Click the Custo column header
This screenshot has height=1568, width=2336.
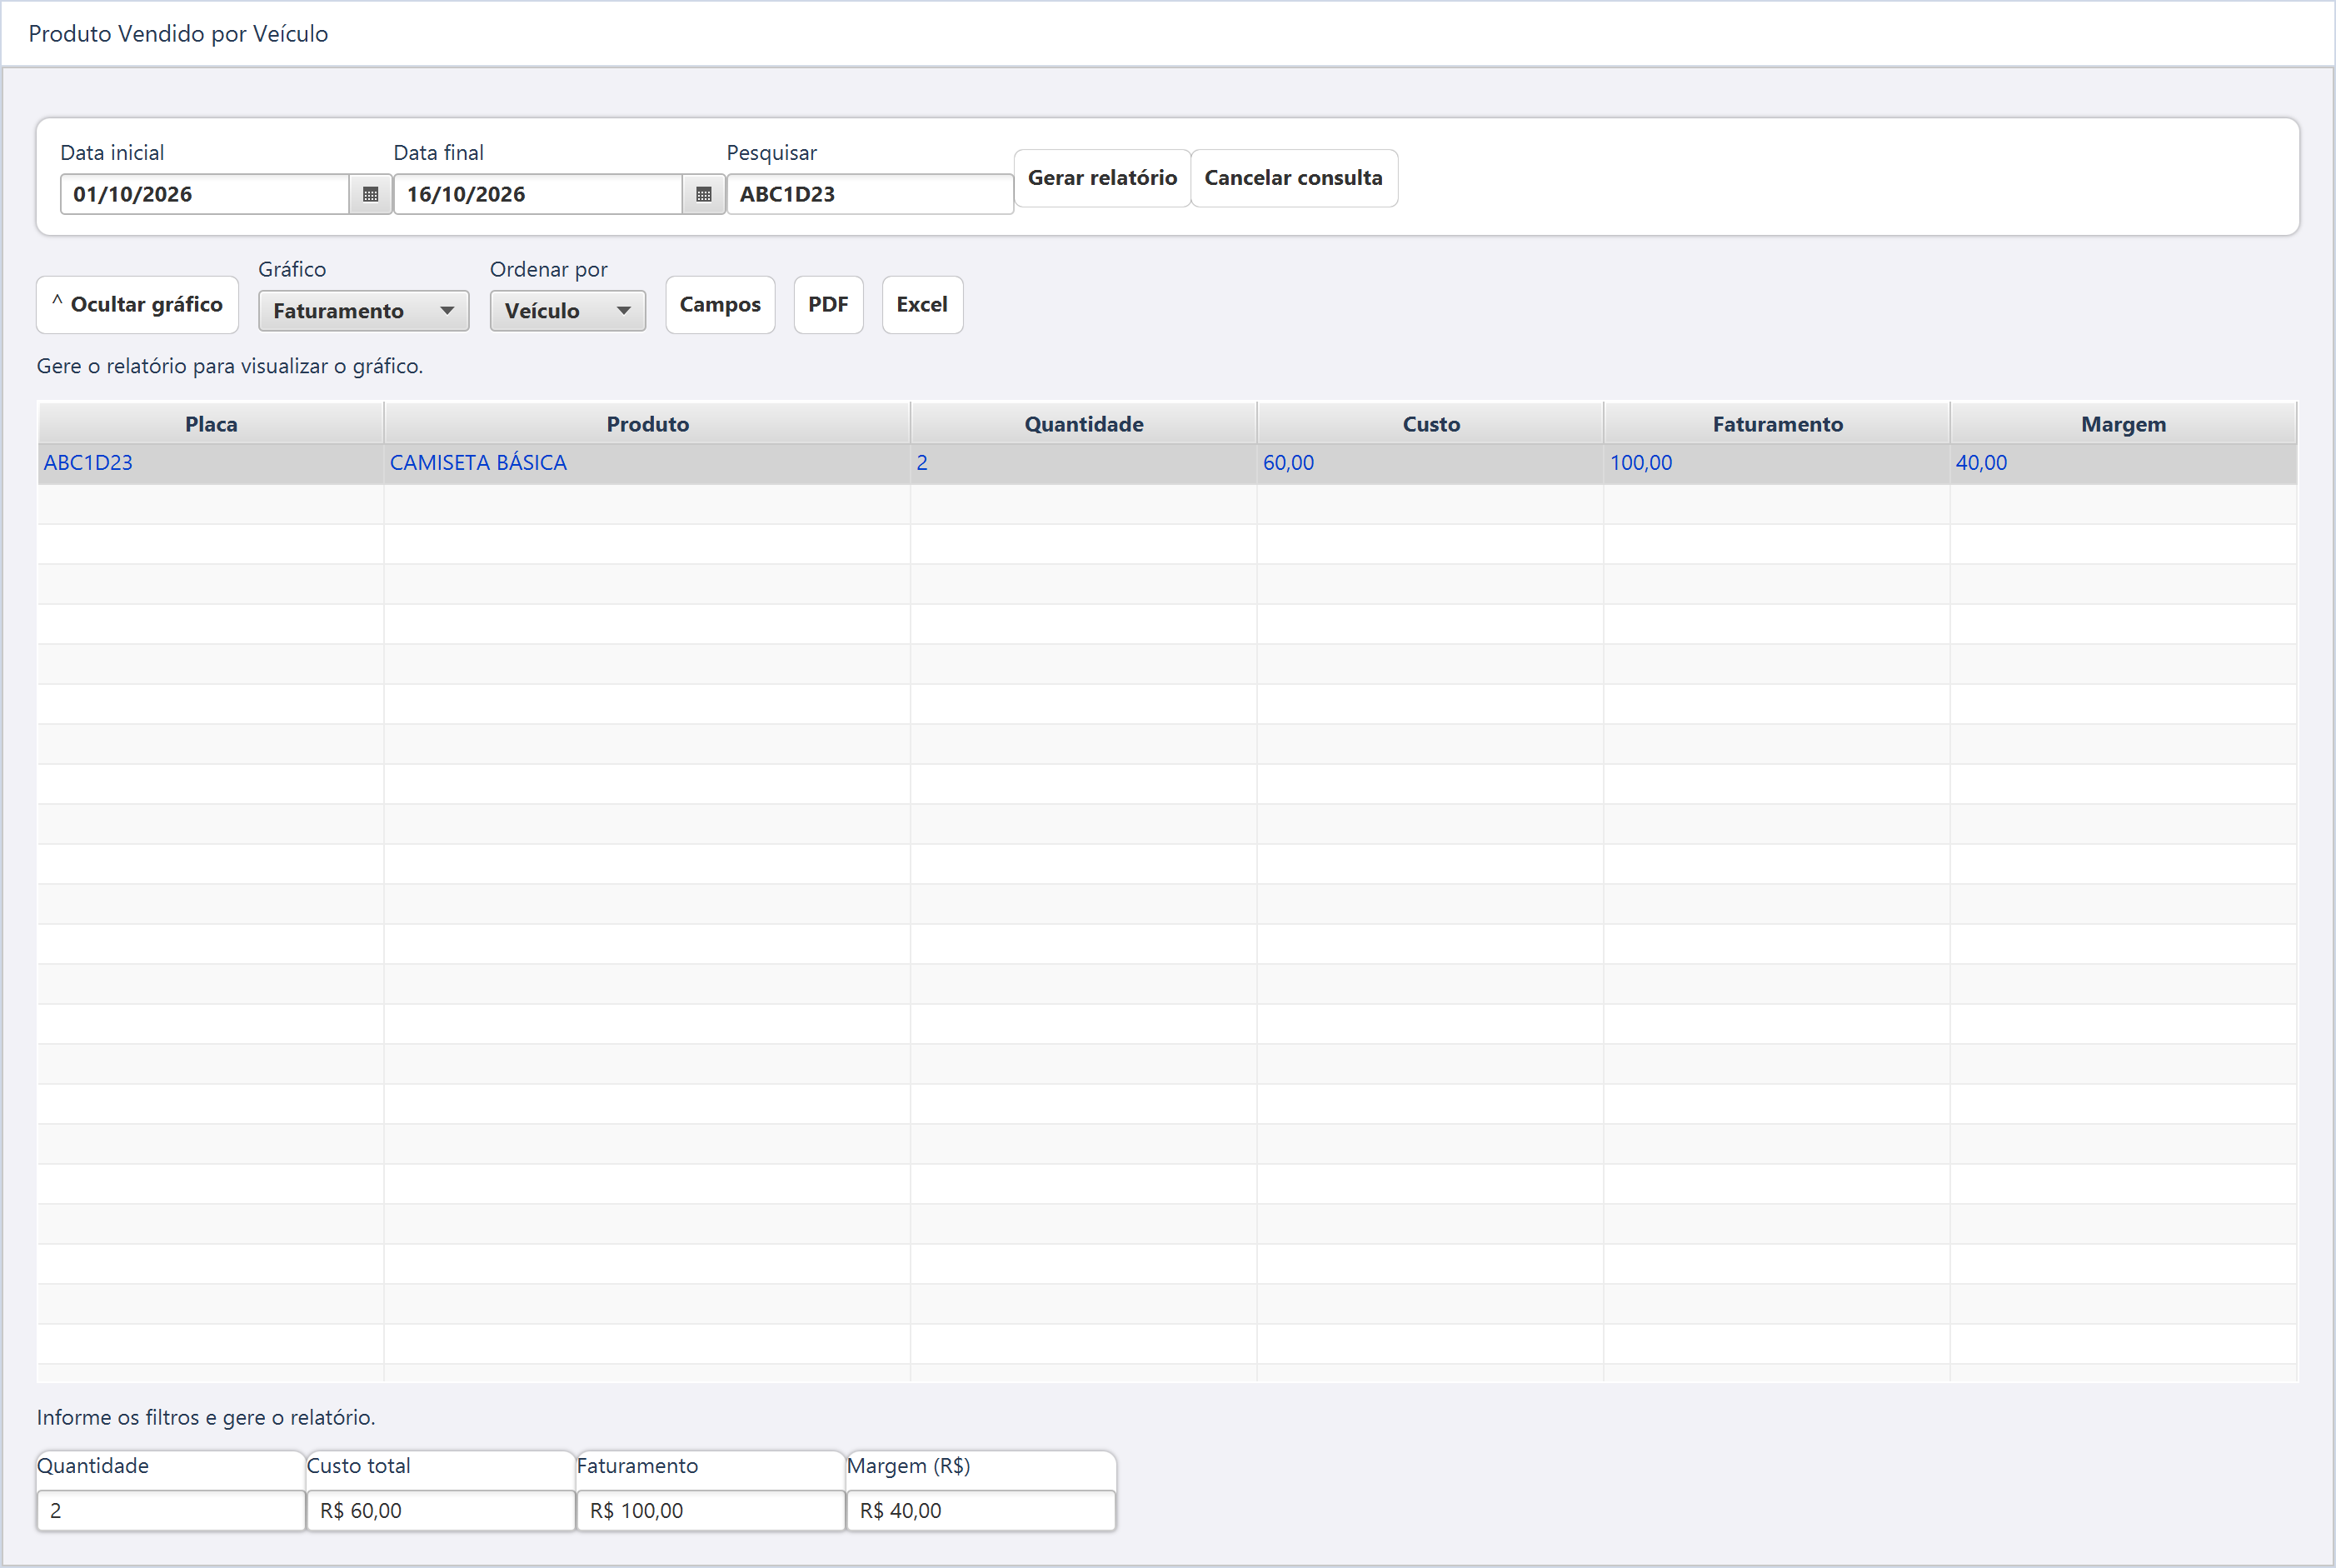tap(1430, 424)
